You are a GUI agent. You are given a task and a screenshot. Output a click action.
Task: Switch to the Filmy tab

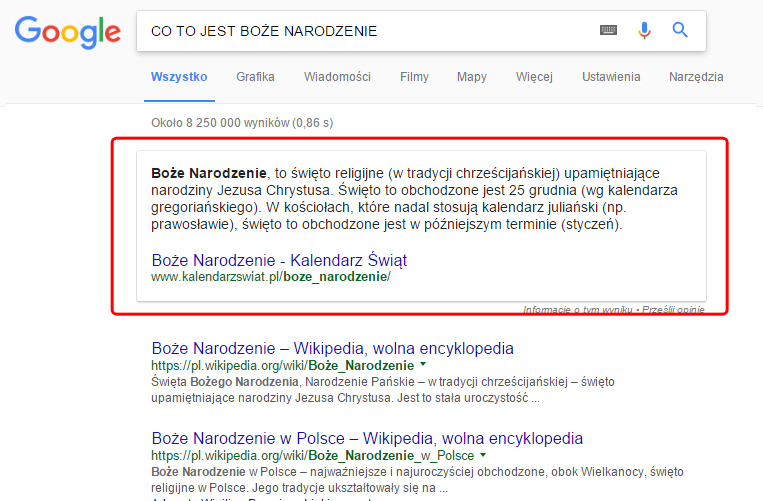tap(414, 77)
